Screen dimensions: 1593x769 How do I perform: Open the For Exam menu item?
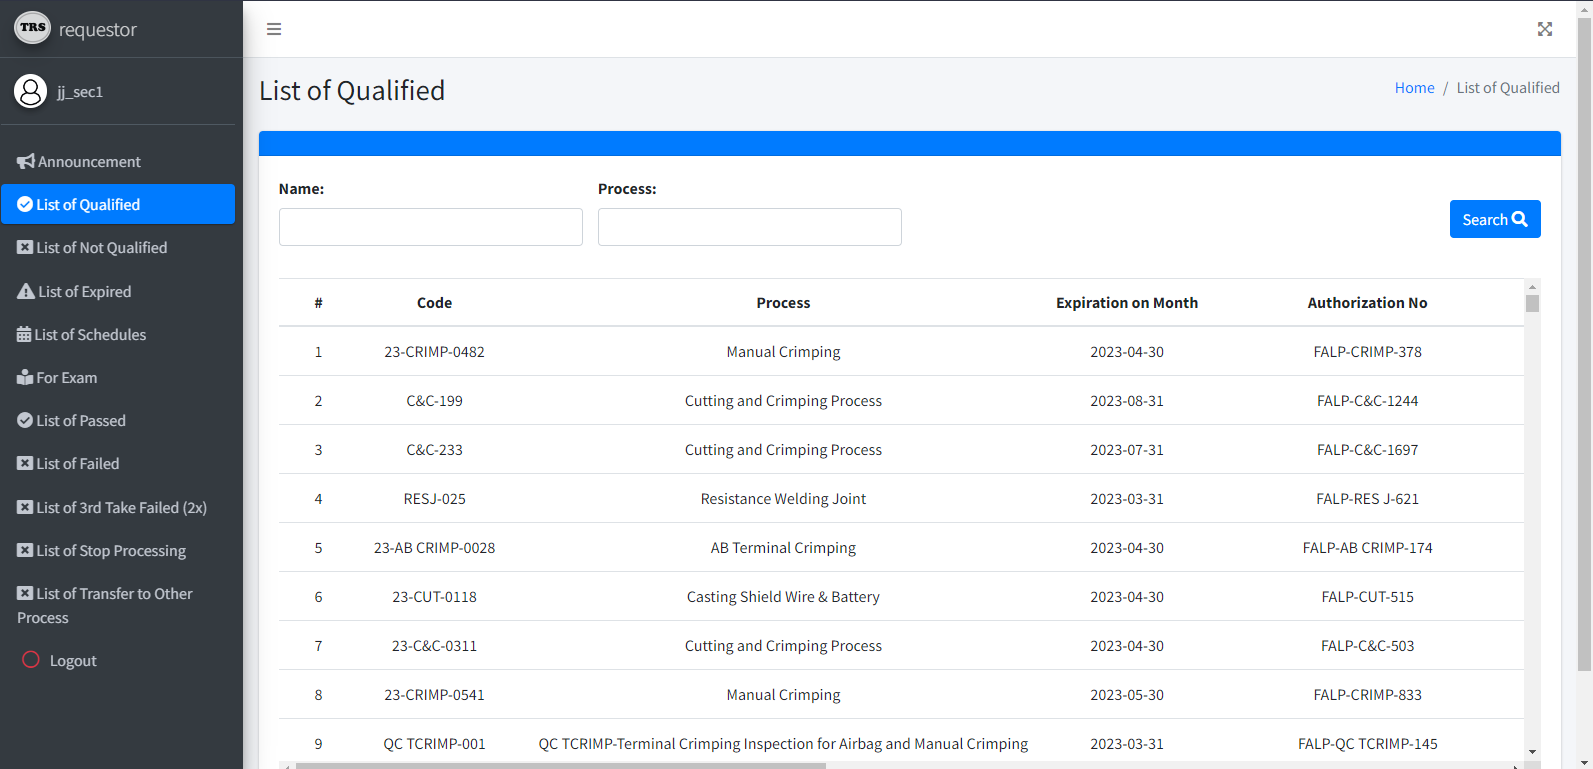pos(66,378)
